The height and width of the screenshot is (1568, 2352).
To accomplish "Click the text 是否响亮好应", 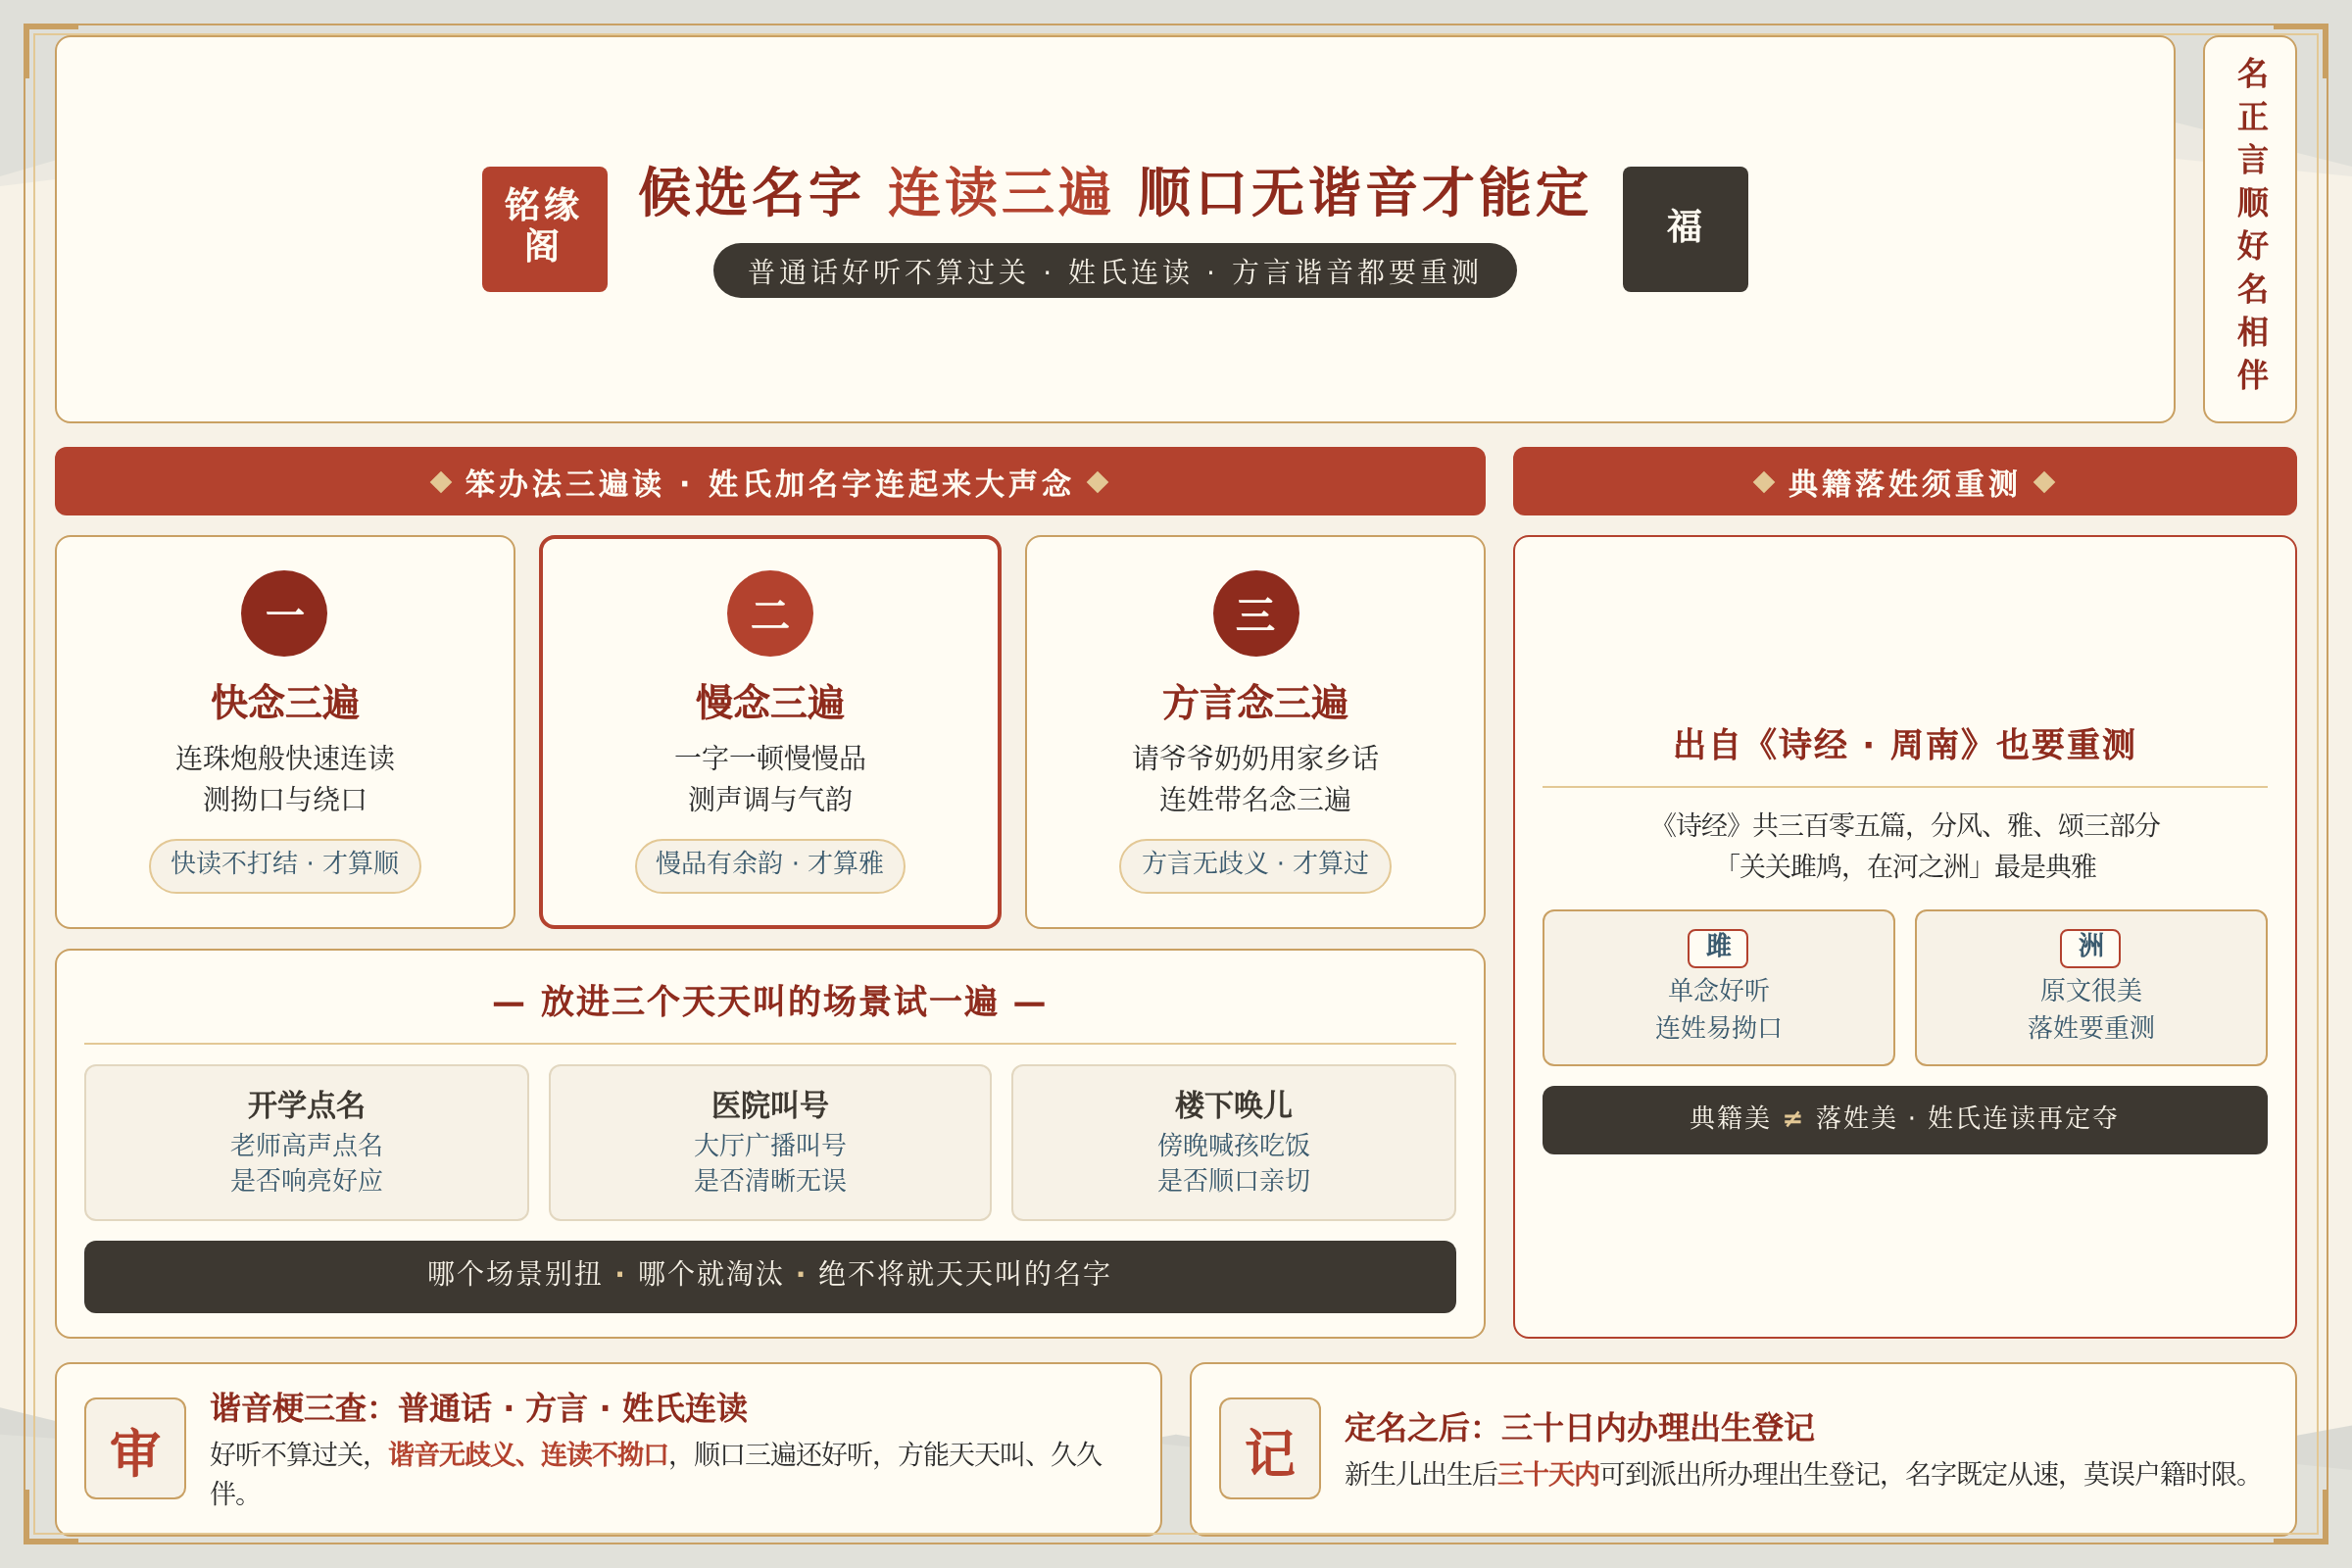I will tap(306, 1181).
